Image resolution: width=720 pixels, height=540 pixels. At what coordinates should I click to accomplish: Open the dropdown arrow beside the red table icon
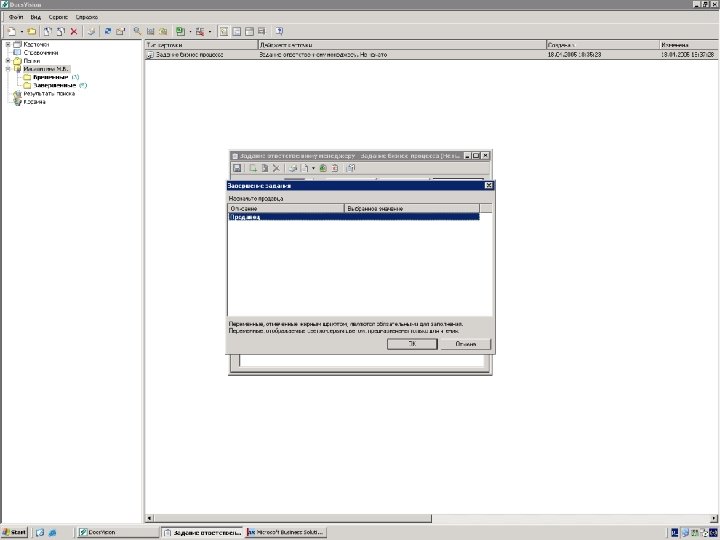(210, 31)
